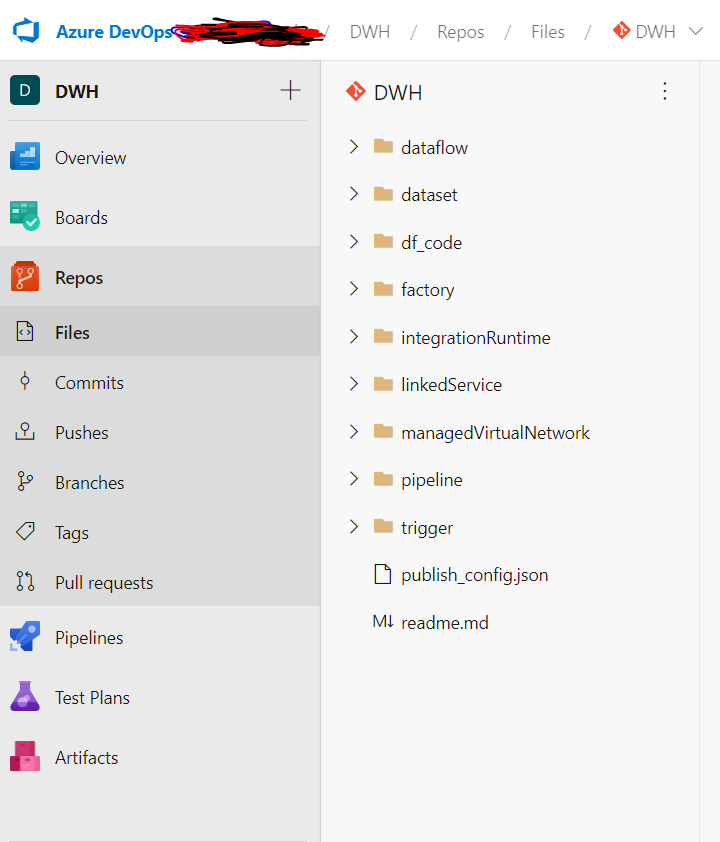Select the pipeline folder name

(432, 480)
